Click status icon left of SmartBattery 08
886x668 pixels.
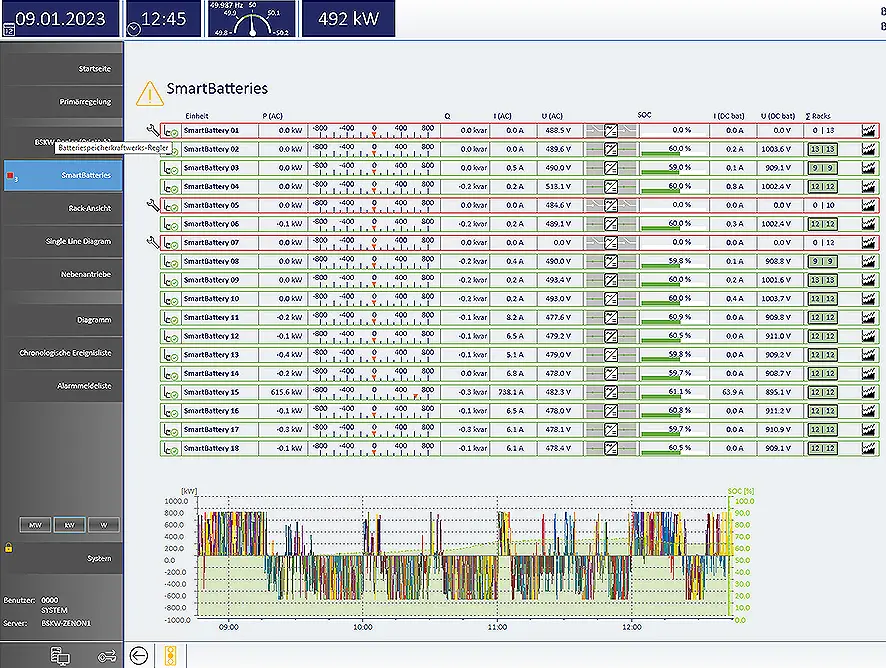(171, 262)
